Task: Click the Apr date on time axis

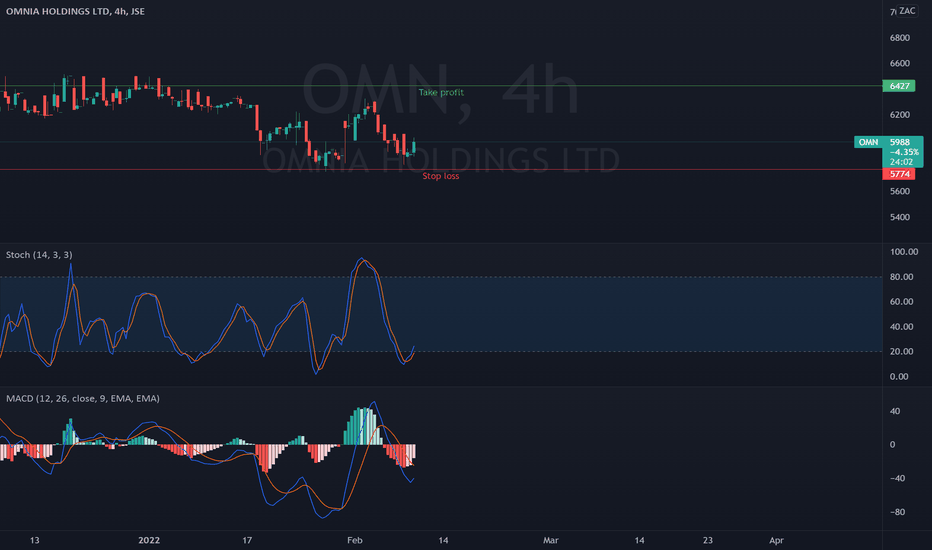Action: click(776, 540)
